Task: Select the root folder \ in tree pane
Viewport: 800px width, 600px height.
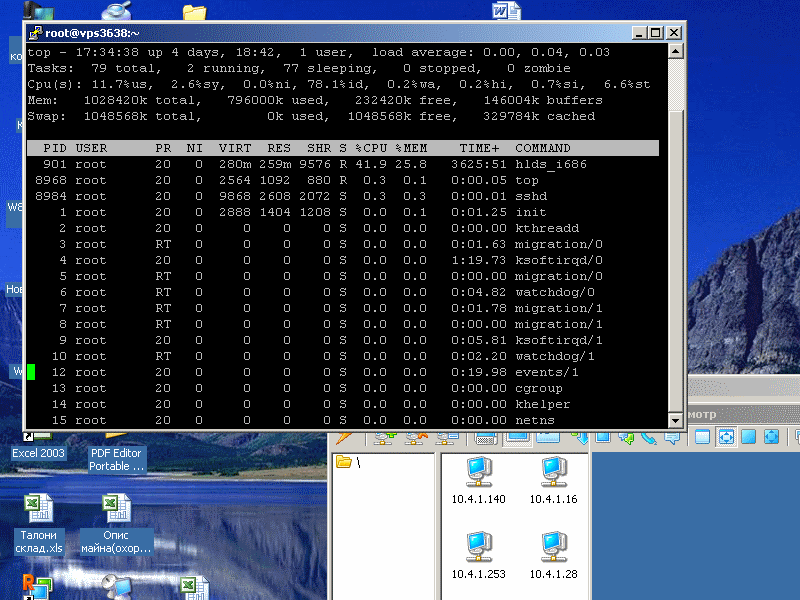Action: pyautogui.click(x=349, y=463)
